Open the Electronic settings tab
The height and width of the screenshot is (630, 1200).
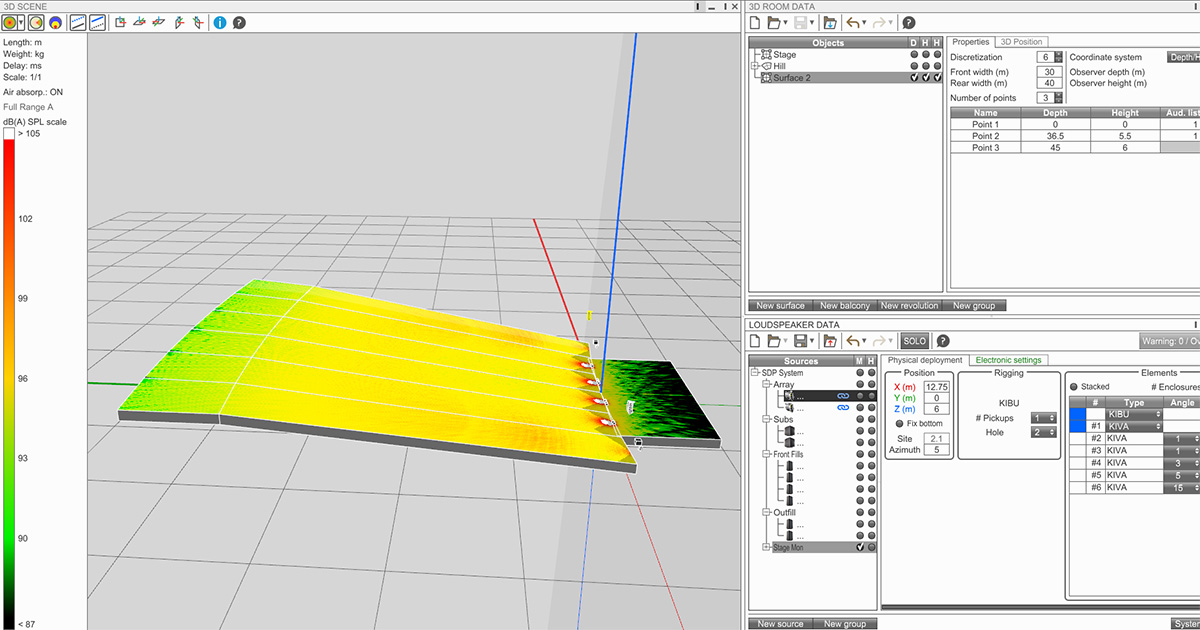[x=1009, y=360]
